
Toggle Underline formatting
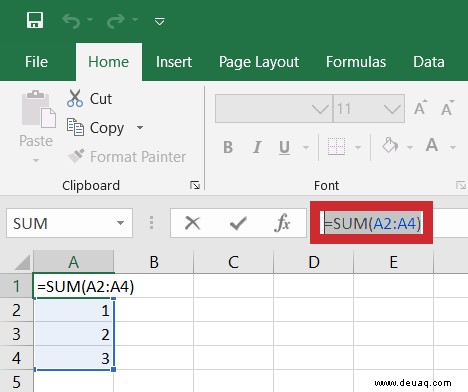(284, 147)
